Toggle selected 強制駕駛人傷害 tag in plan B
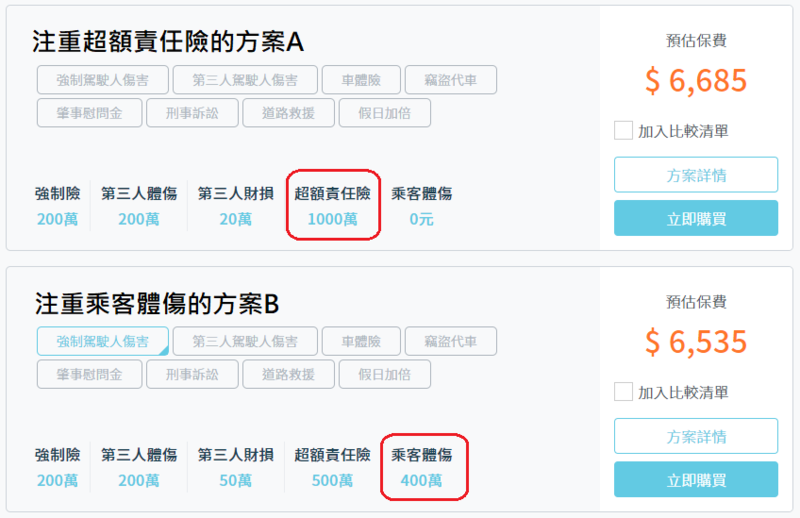800x518 pixels. (x=103, y=341)
